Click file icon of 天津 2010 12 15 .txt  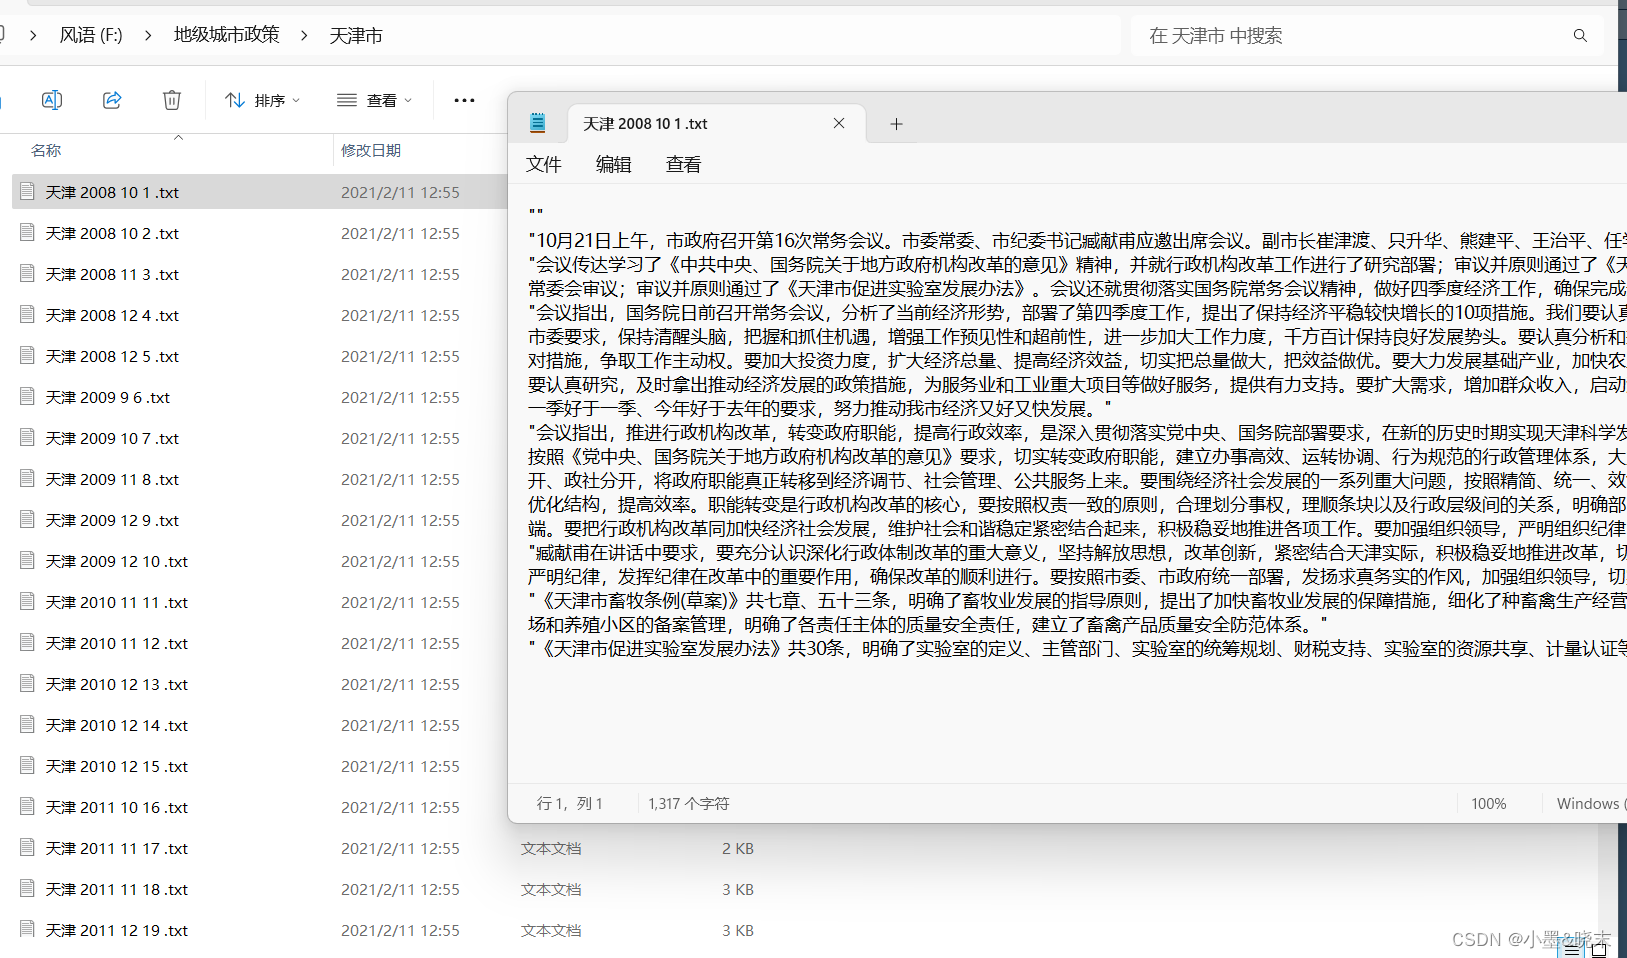[x=28, y=765]
